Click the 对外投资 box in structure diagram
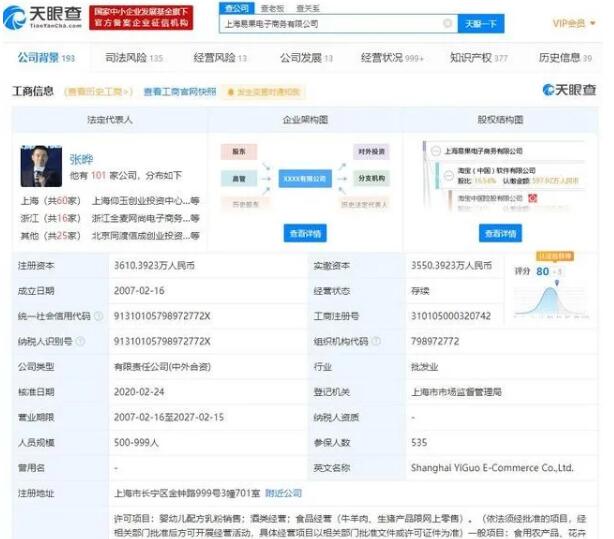The width and height of the screenshot is (614, 539). click(371, 152)
